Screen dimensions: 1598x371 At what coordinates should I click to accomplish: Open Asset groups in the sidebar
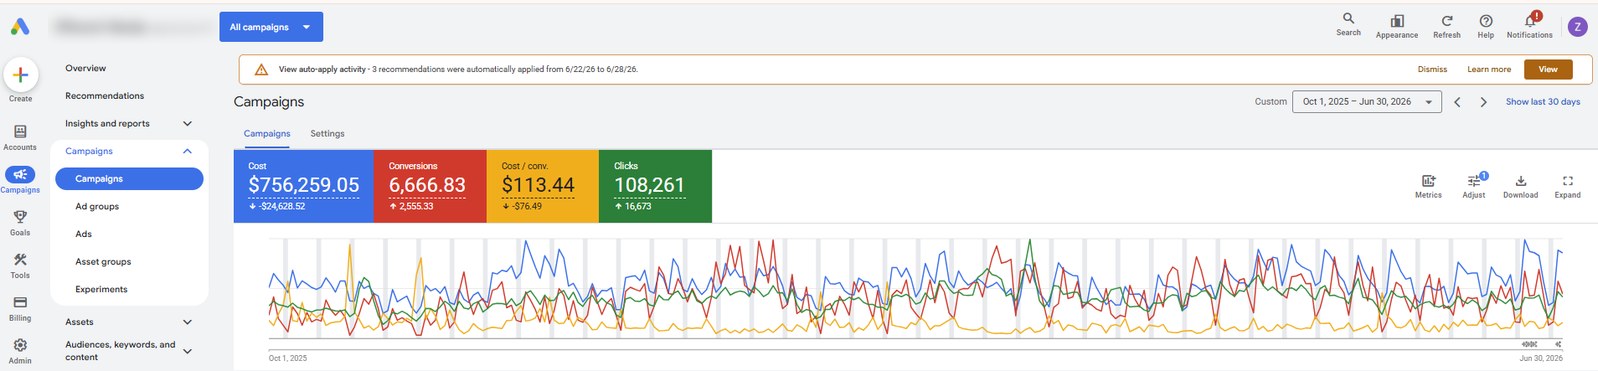[x=103, y=262]
